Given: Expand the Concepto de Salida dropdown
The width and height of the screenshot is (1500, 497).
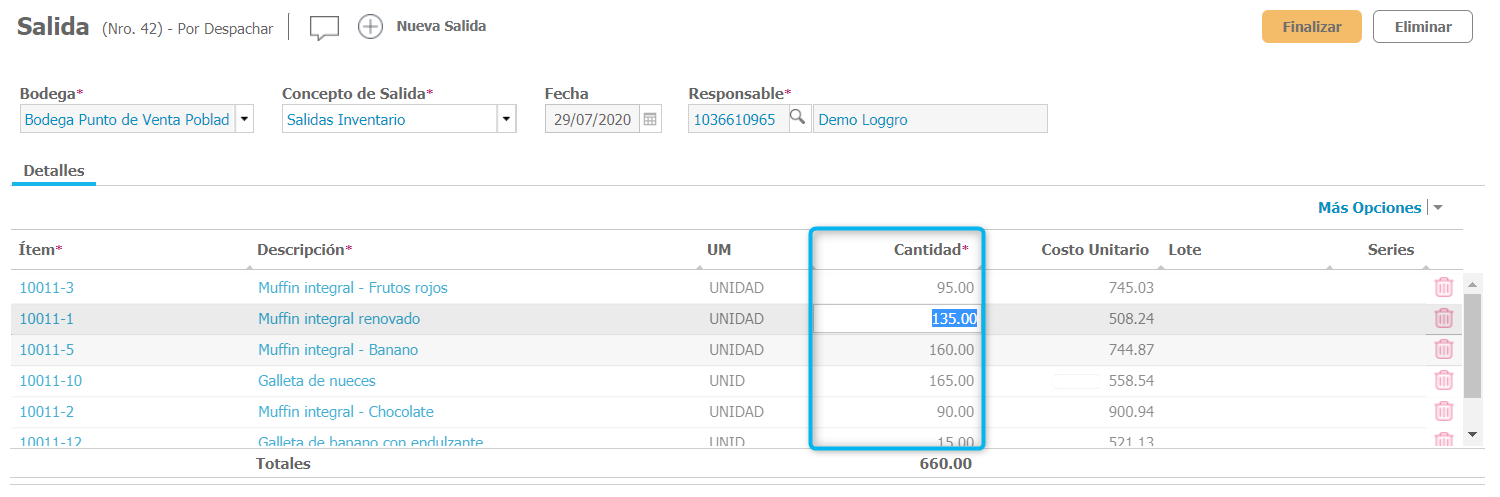Looking at the screenshot, I should pos(507,120).
